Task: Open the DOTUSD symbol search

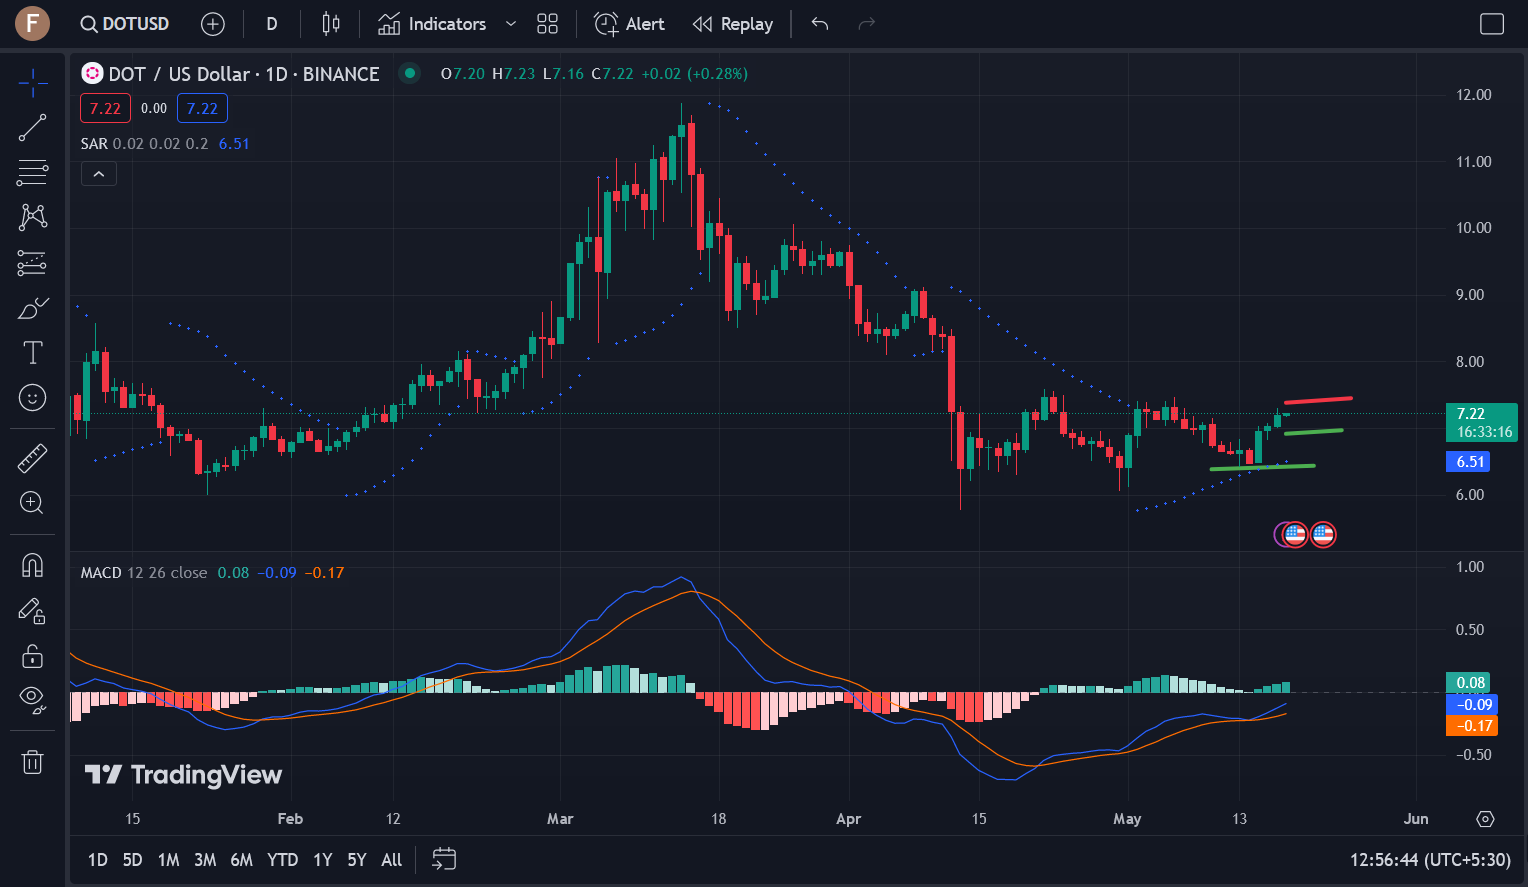Action: [124, 24]
